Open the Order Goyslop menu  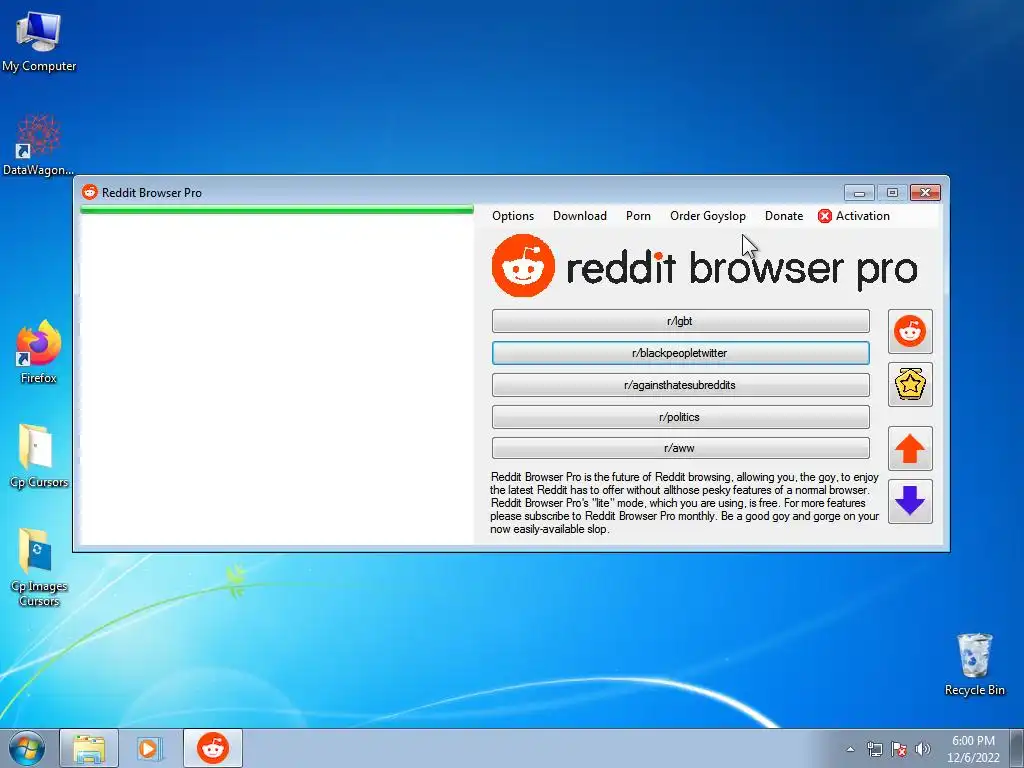[707, 216]
